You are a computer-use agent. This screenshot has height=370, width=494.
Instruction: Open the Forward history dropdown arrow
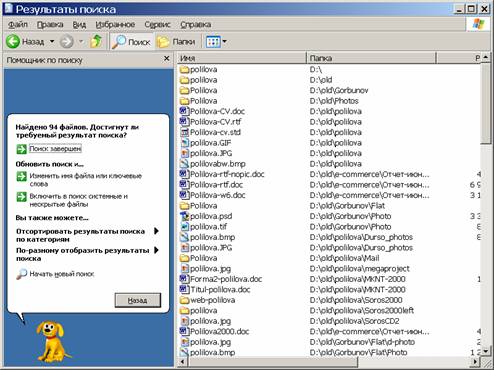(x=81, y=42)
